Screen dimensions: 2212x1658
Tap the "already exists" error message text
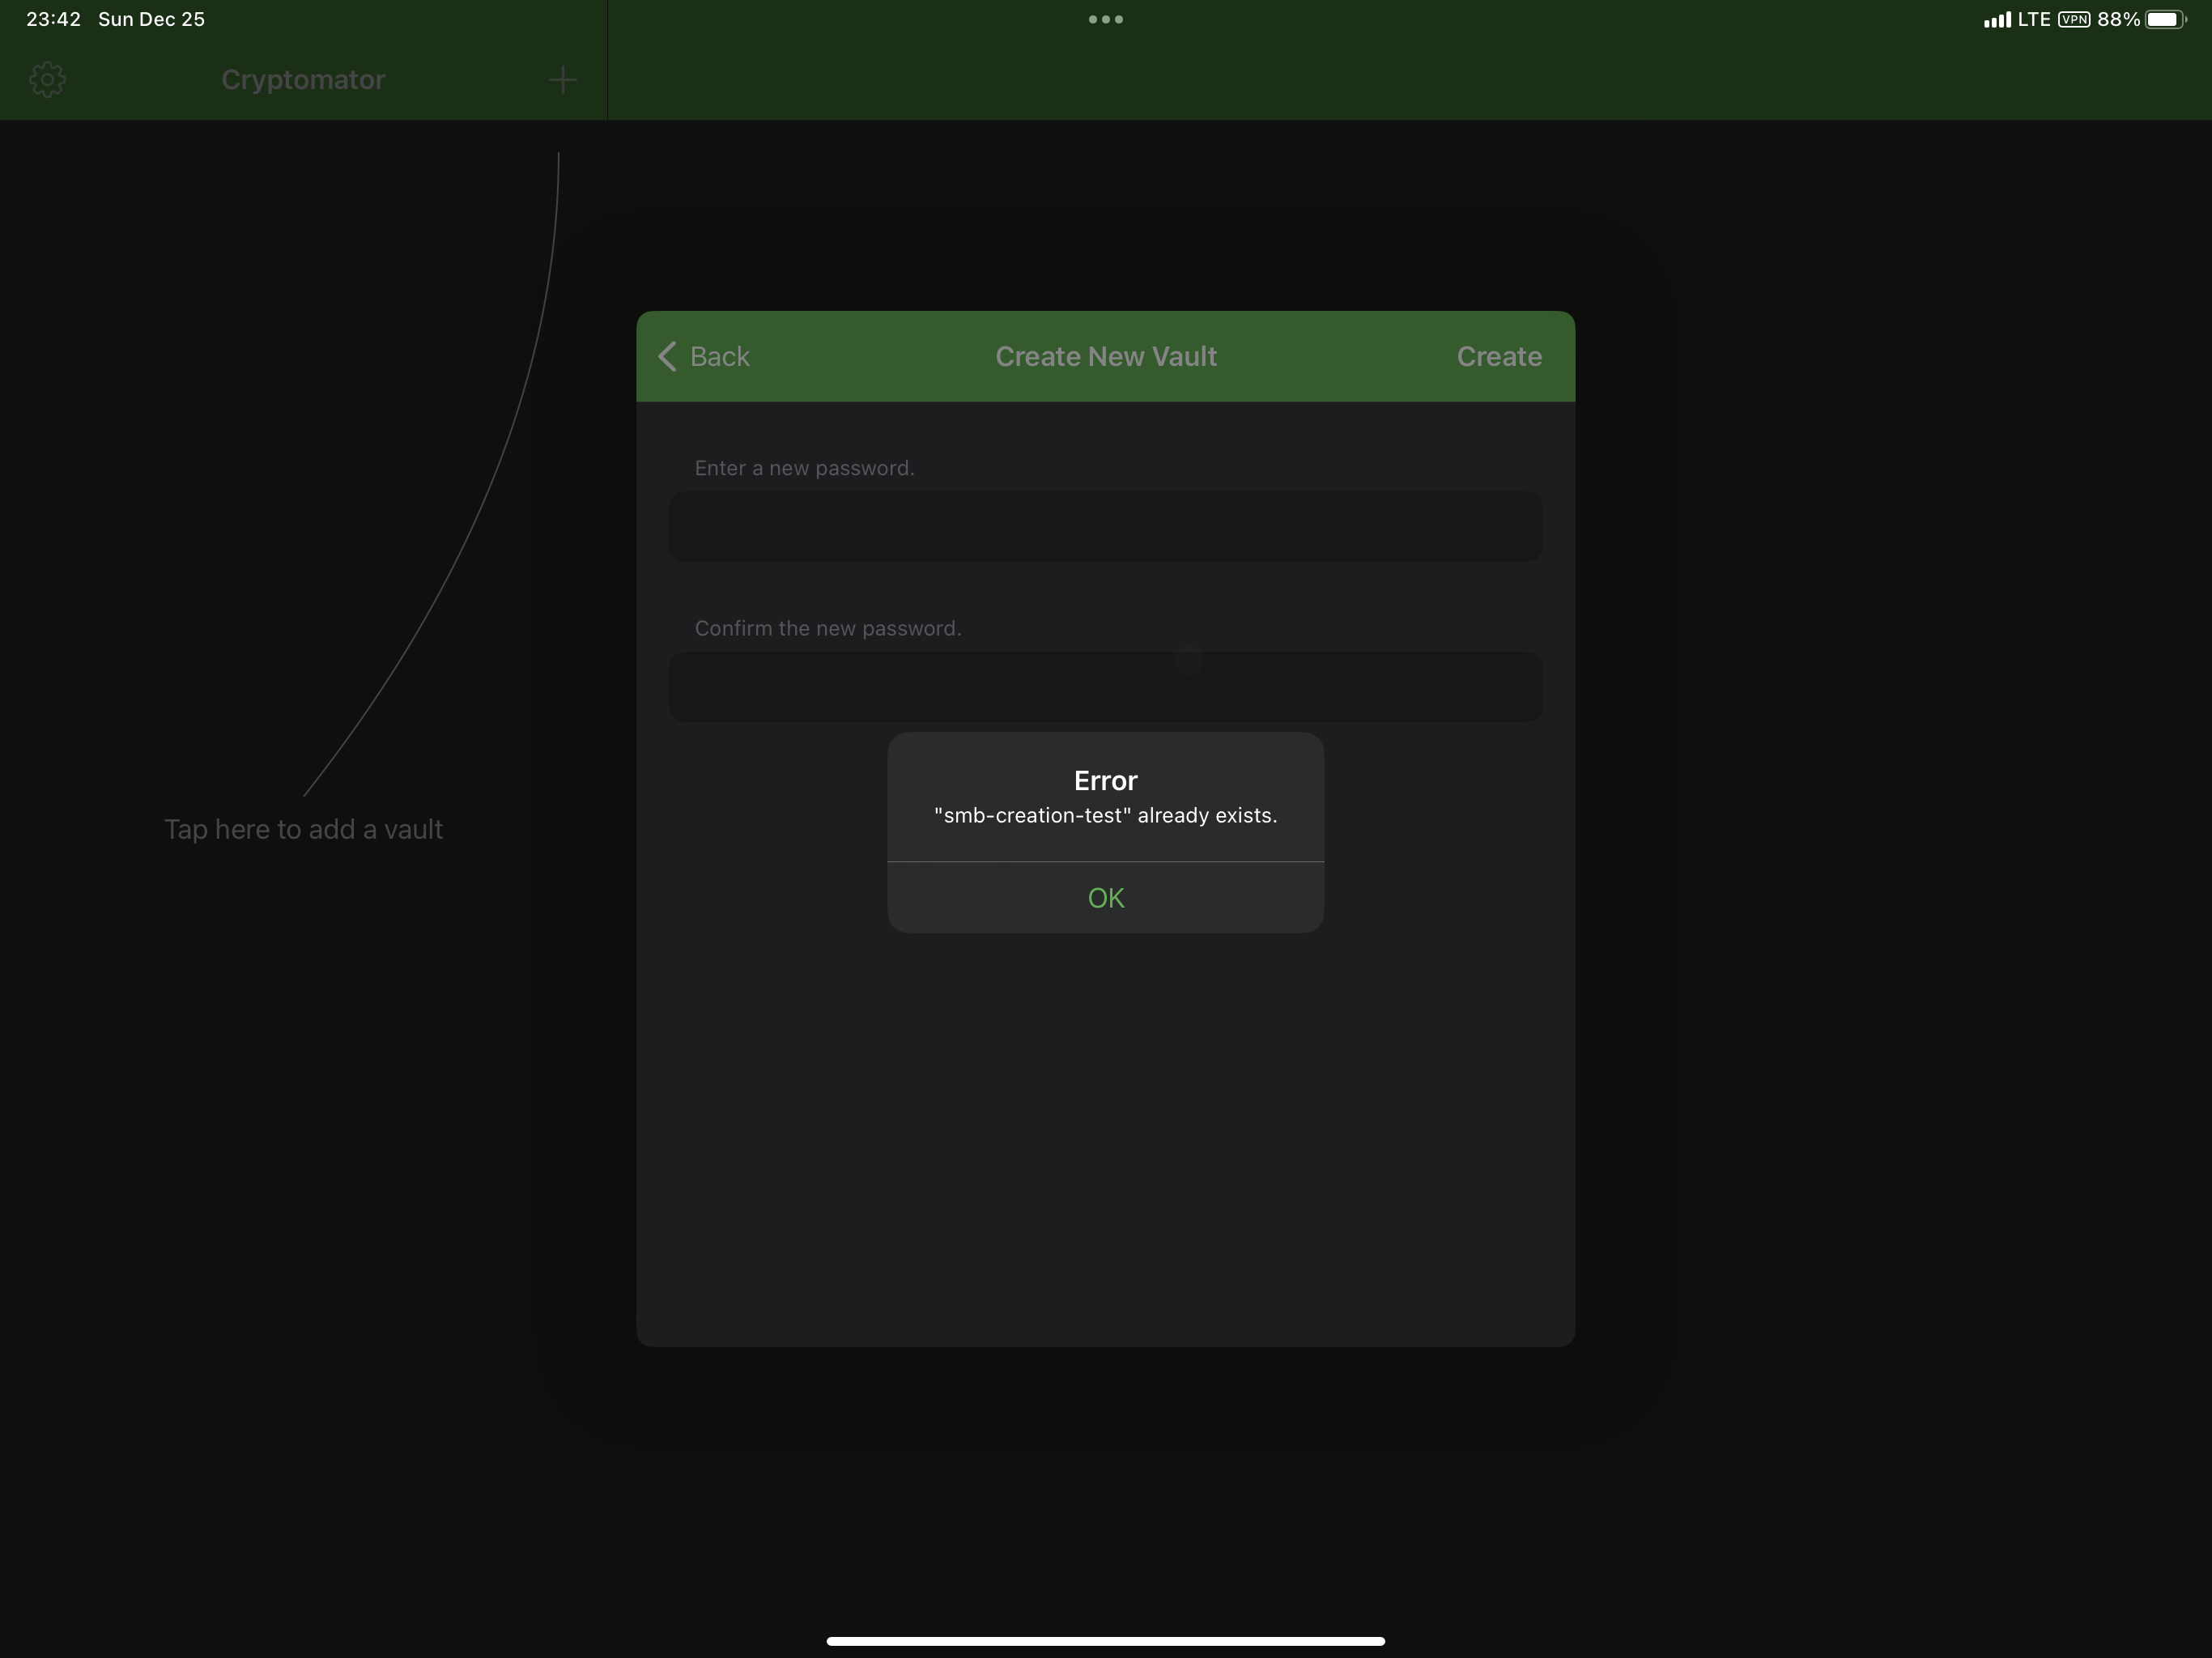[x=1105, y=815]
